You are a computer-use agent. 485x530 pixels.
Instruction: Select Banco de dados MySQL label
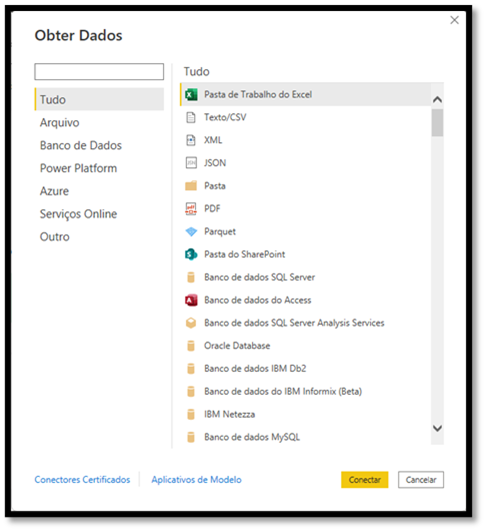tap(252, 437)
